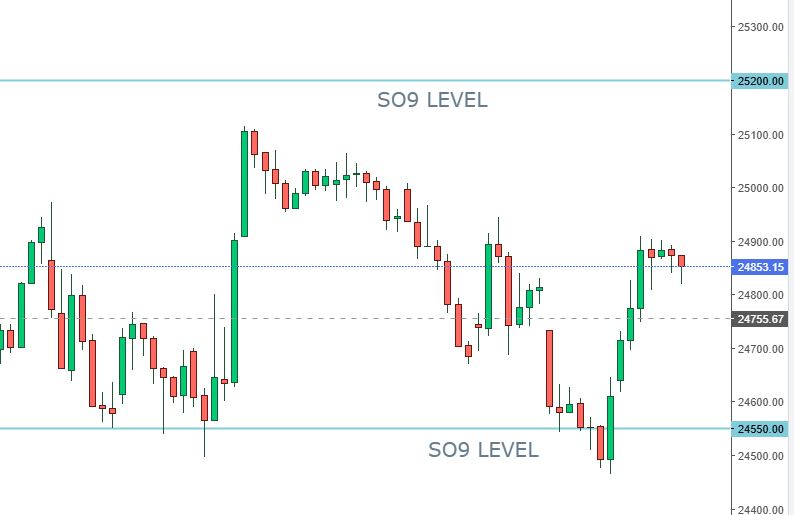Click the 24550.00 price label tag
Image resolution: width=794 pixels, height=515 pixels.
tap(760, 429)
